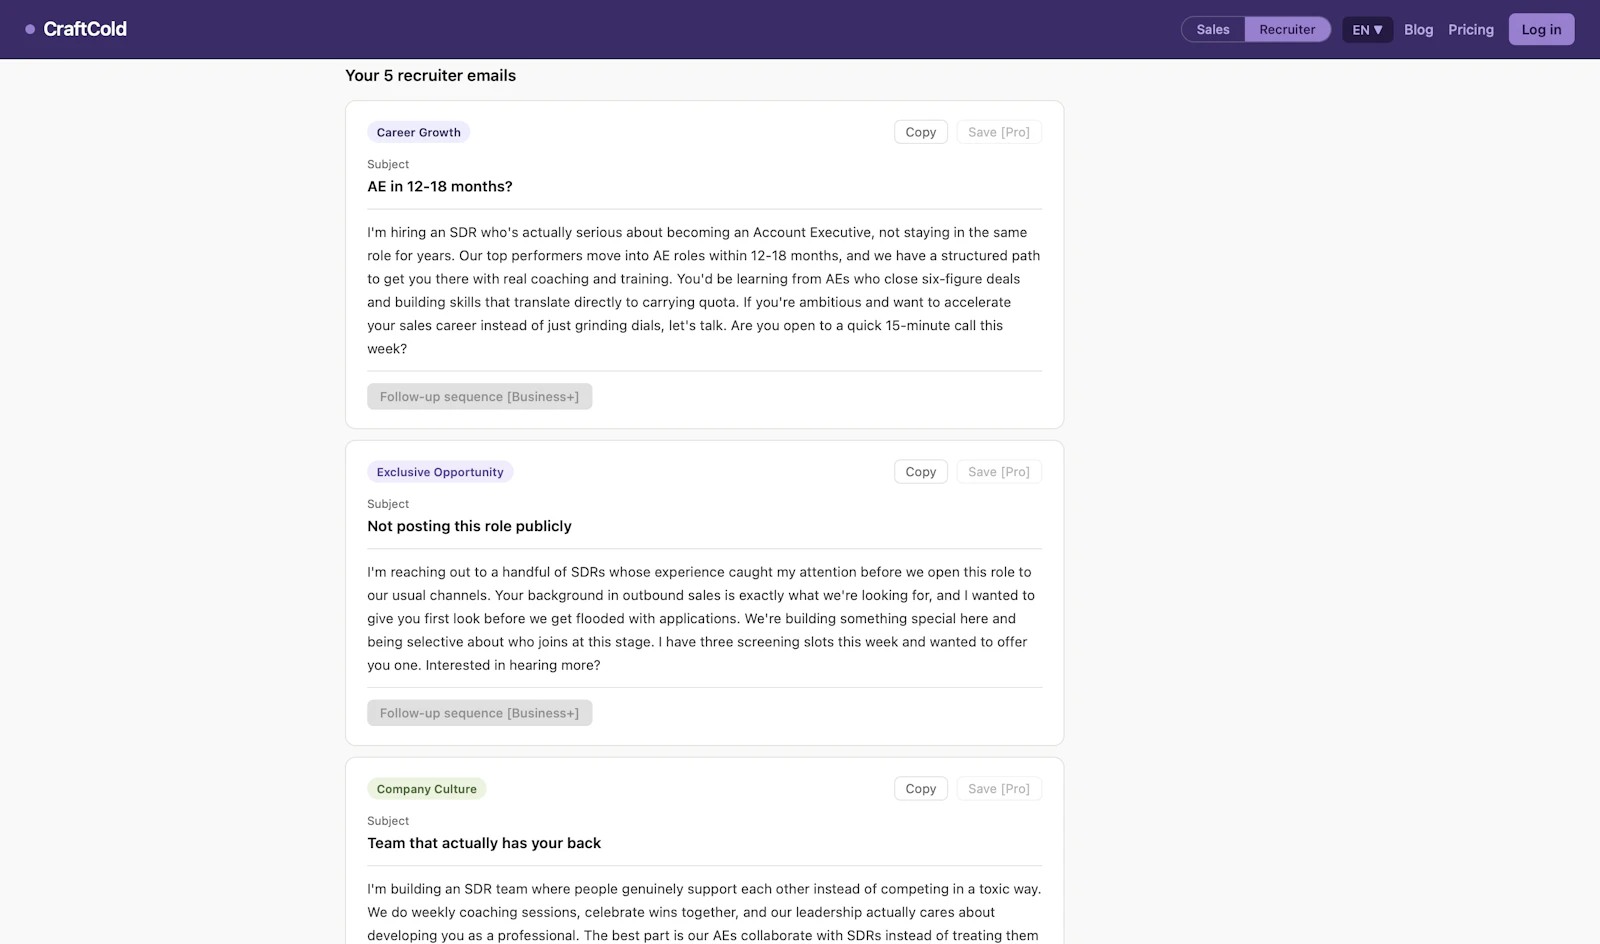Image resolution: width=1600 pixels, height=944 pixels.
Task: Select the Recruiter mode toggle
Action: (x=1287, y=29)
